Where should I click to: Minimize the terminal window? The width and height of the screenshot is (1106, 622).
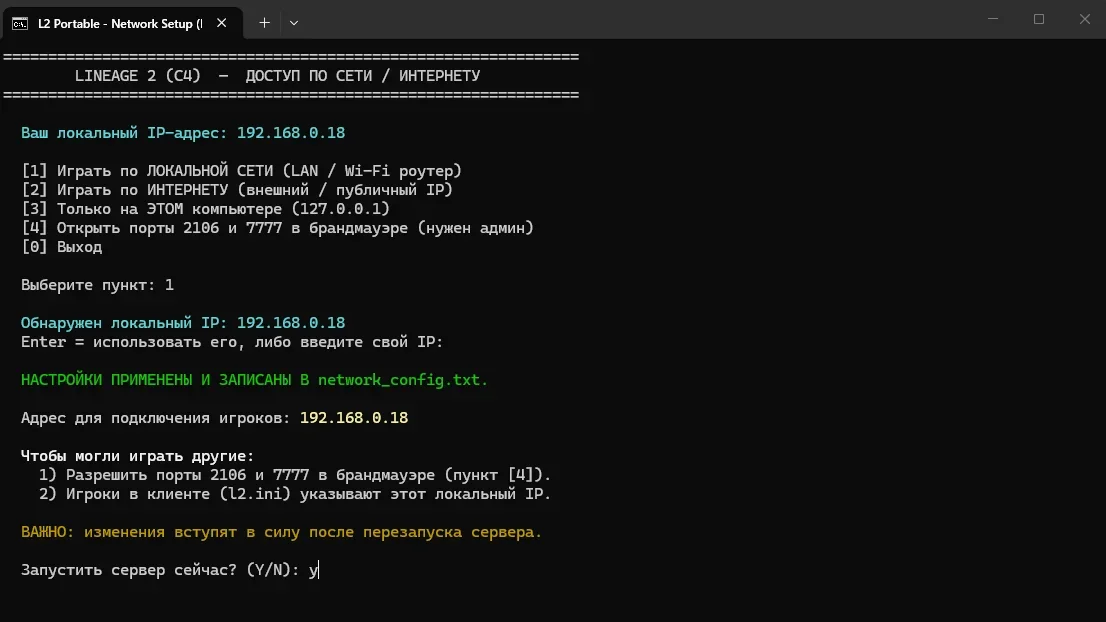click(x=993, y=19)
